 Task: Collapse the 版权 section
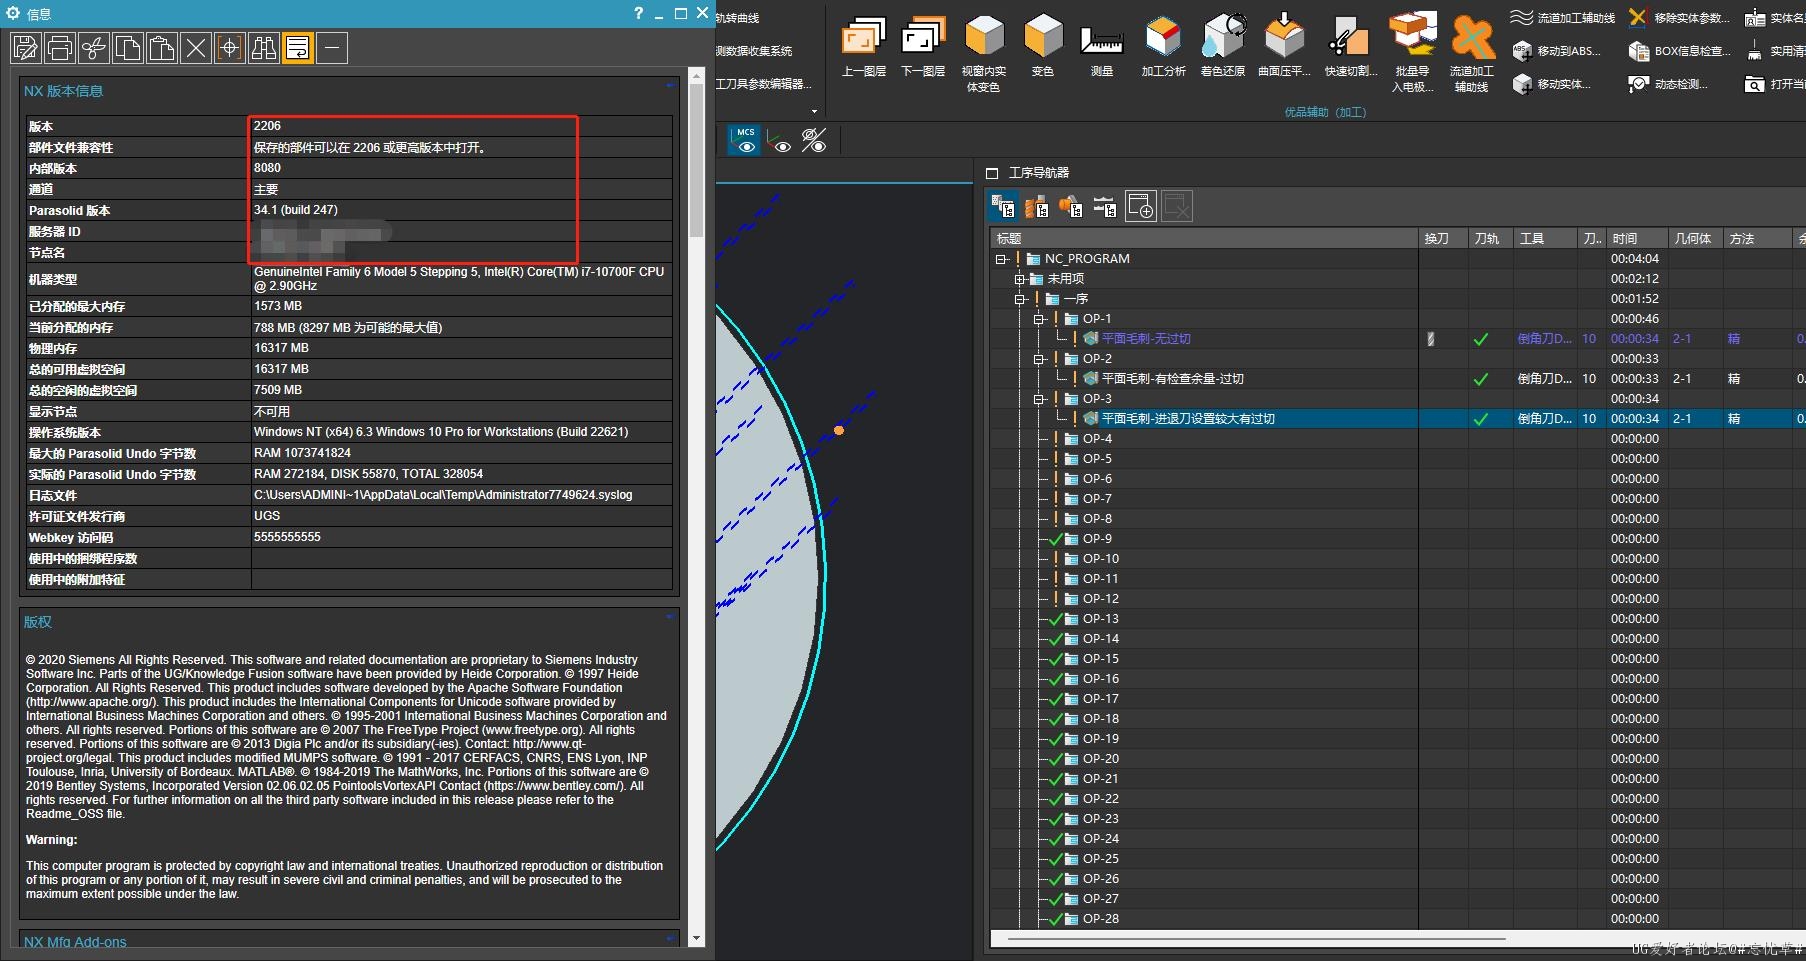671,617
